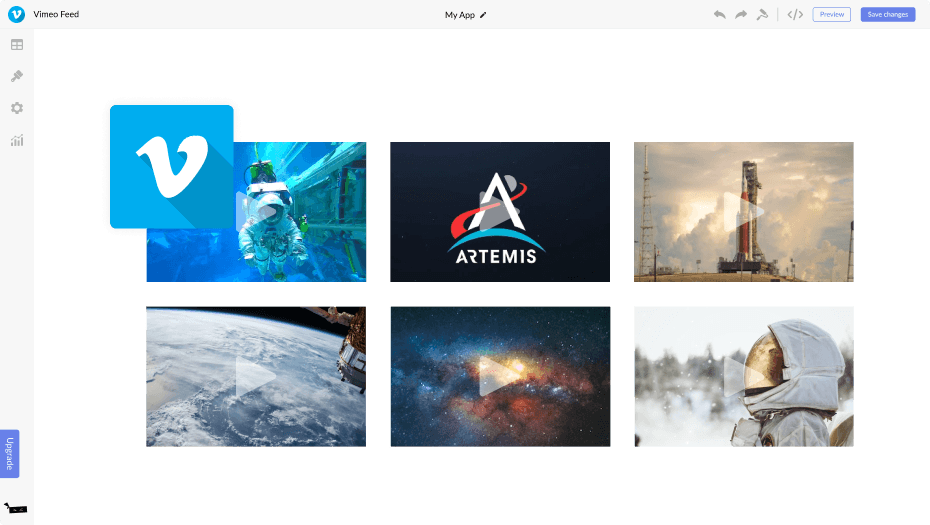
Task: Click the Save changes button
Action: 888,14
